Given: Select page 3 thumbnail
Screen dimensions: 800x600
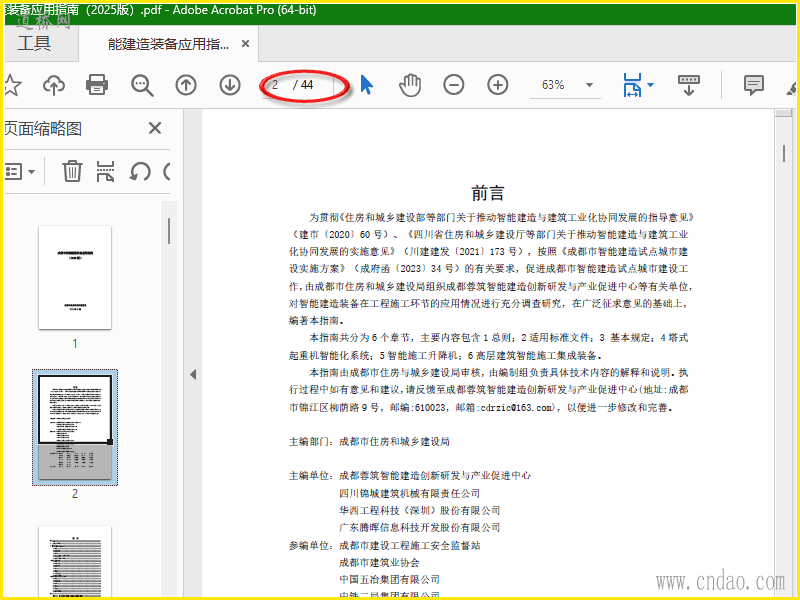Looking at the screenshot, I should pos(75,561).
